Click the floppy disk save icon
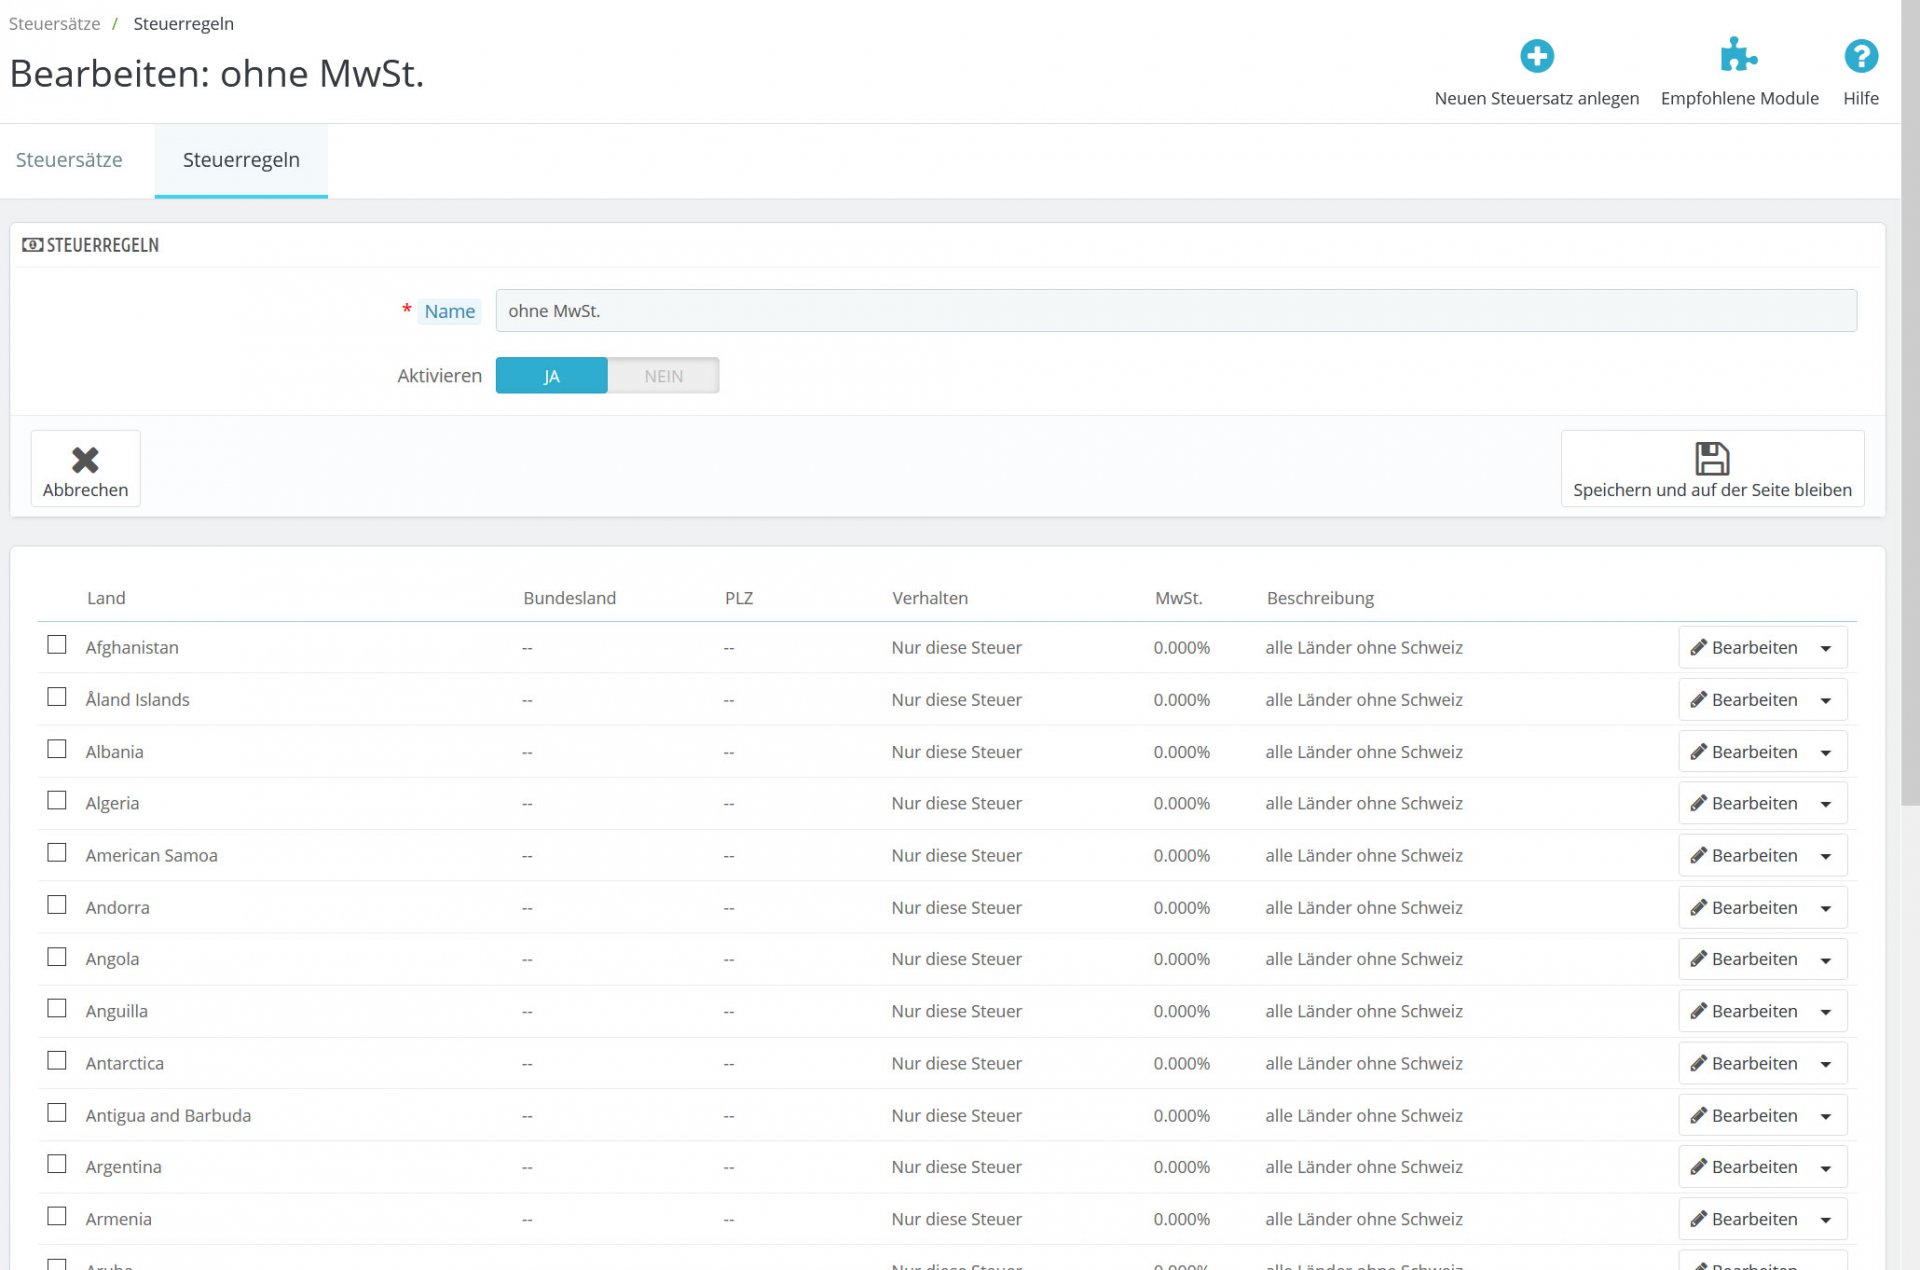The image size is (1920, 1270). (x=1711, y=459)
